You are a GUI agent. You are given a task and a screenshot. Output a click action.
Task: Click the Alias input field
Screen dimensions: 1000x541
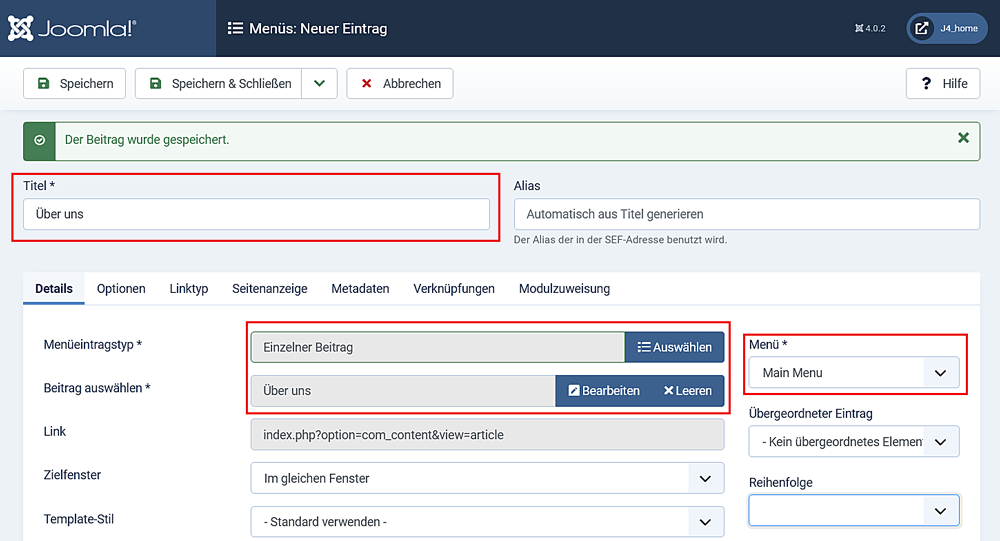tap(746, 214)
